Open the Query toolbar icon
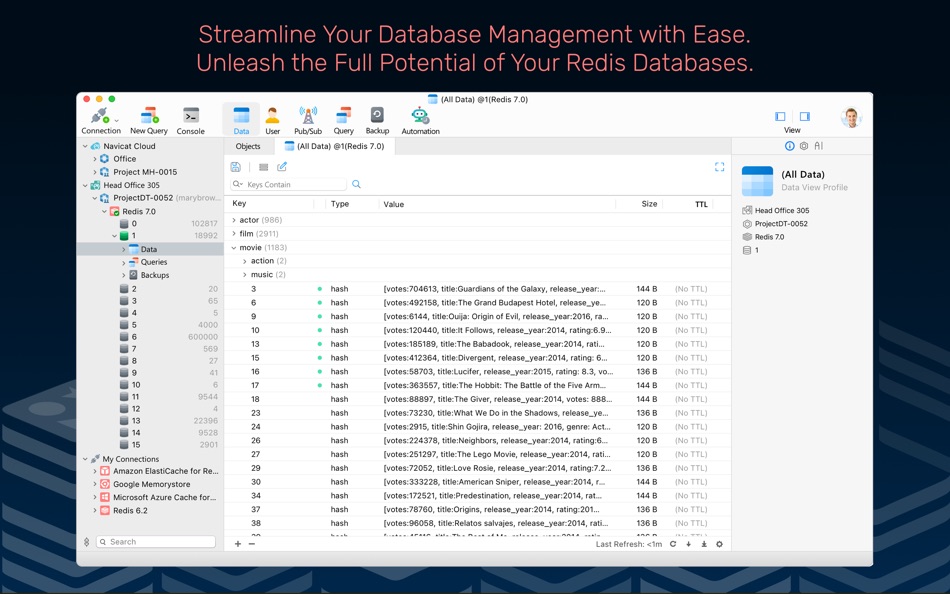This screenshot has height=594, width=950. 344,121
